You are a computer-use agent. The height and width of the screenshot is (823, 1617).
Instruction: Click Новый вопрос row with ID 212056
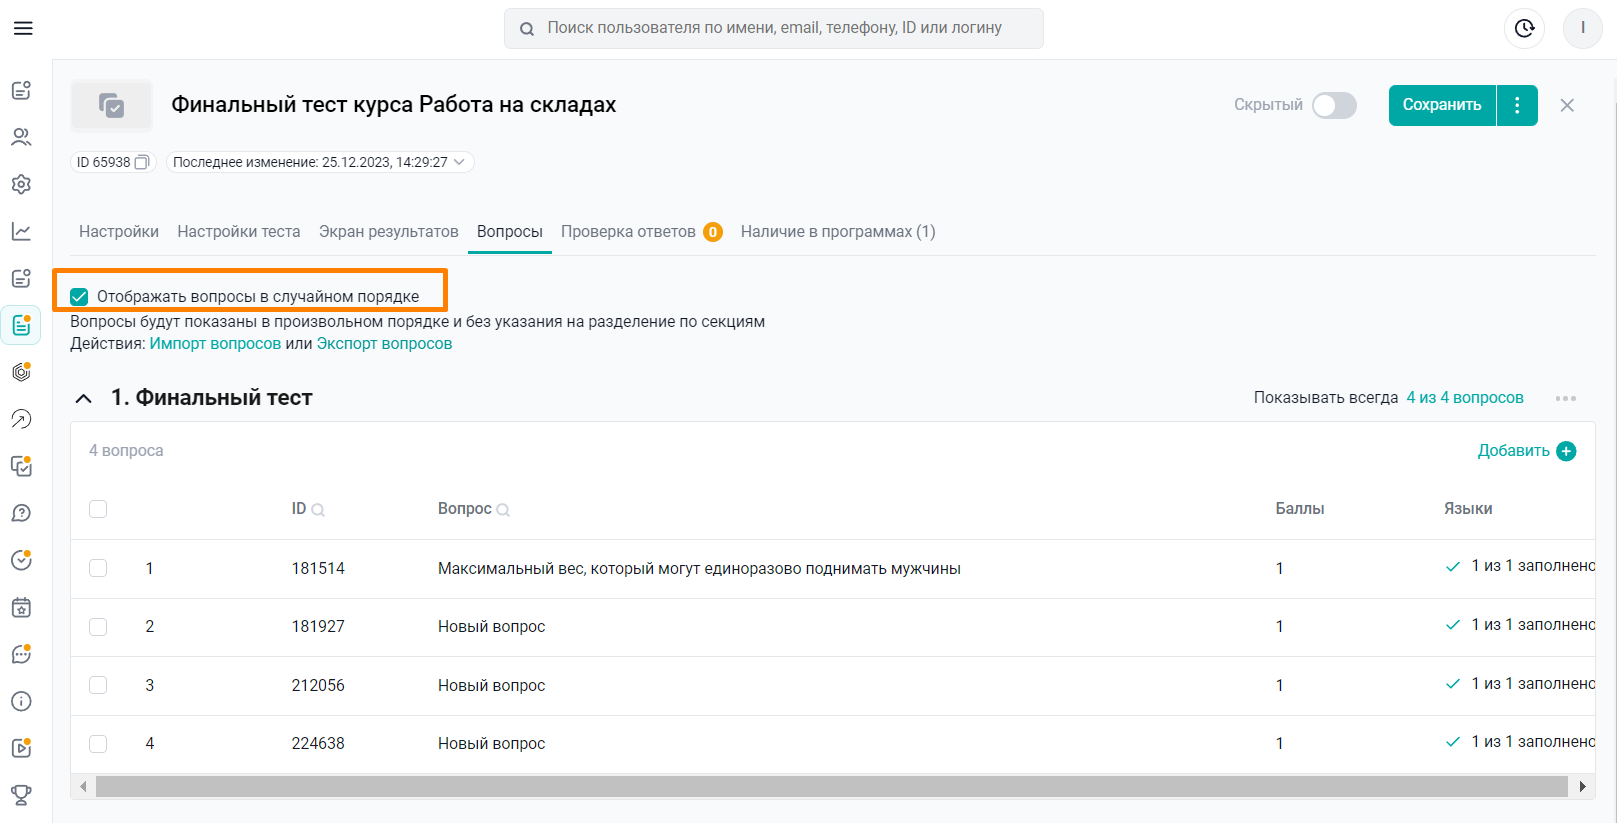[x=491, y=686]
